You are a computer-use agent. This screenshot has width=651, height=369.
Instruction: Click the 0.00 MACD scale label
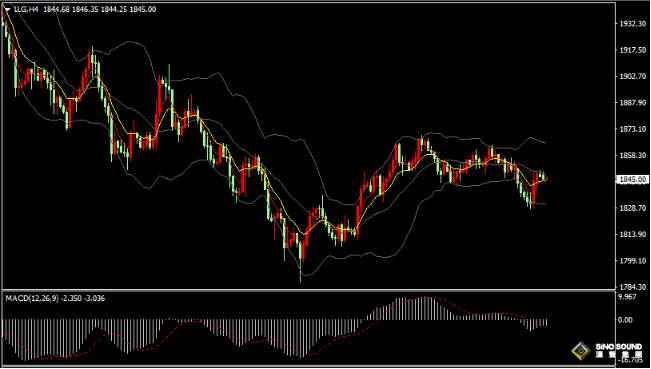tap(626, 320)
